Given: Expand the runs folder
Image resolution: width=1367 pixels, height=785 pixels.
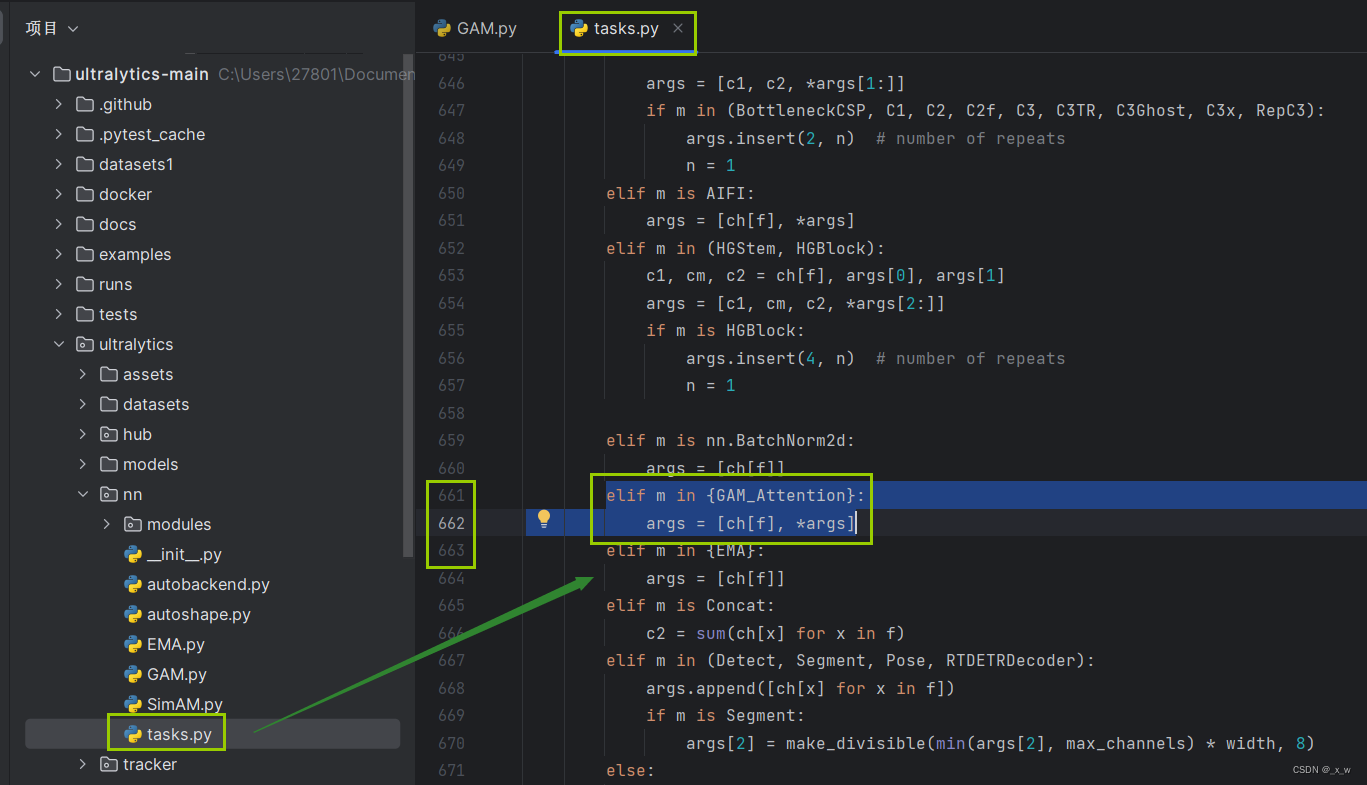Looking at the screenshot, I should [59, 284].
